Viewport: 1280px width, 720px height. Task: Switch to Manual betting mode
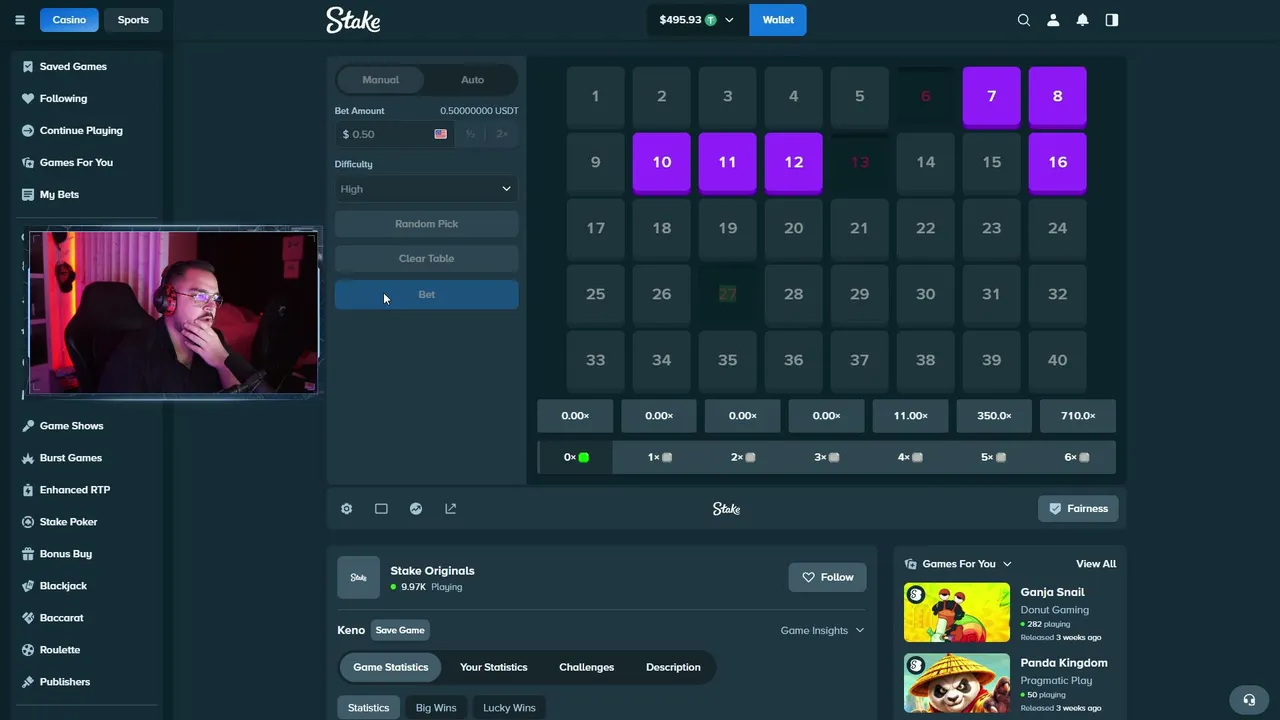[380, 80]
